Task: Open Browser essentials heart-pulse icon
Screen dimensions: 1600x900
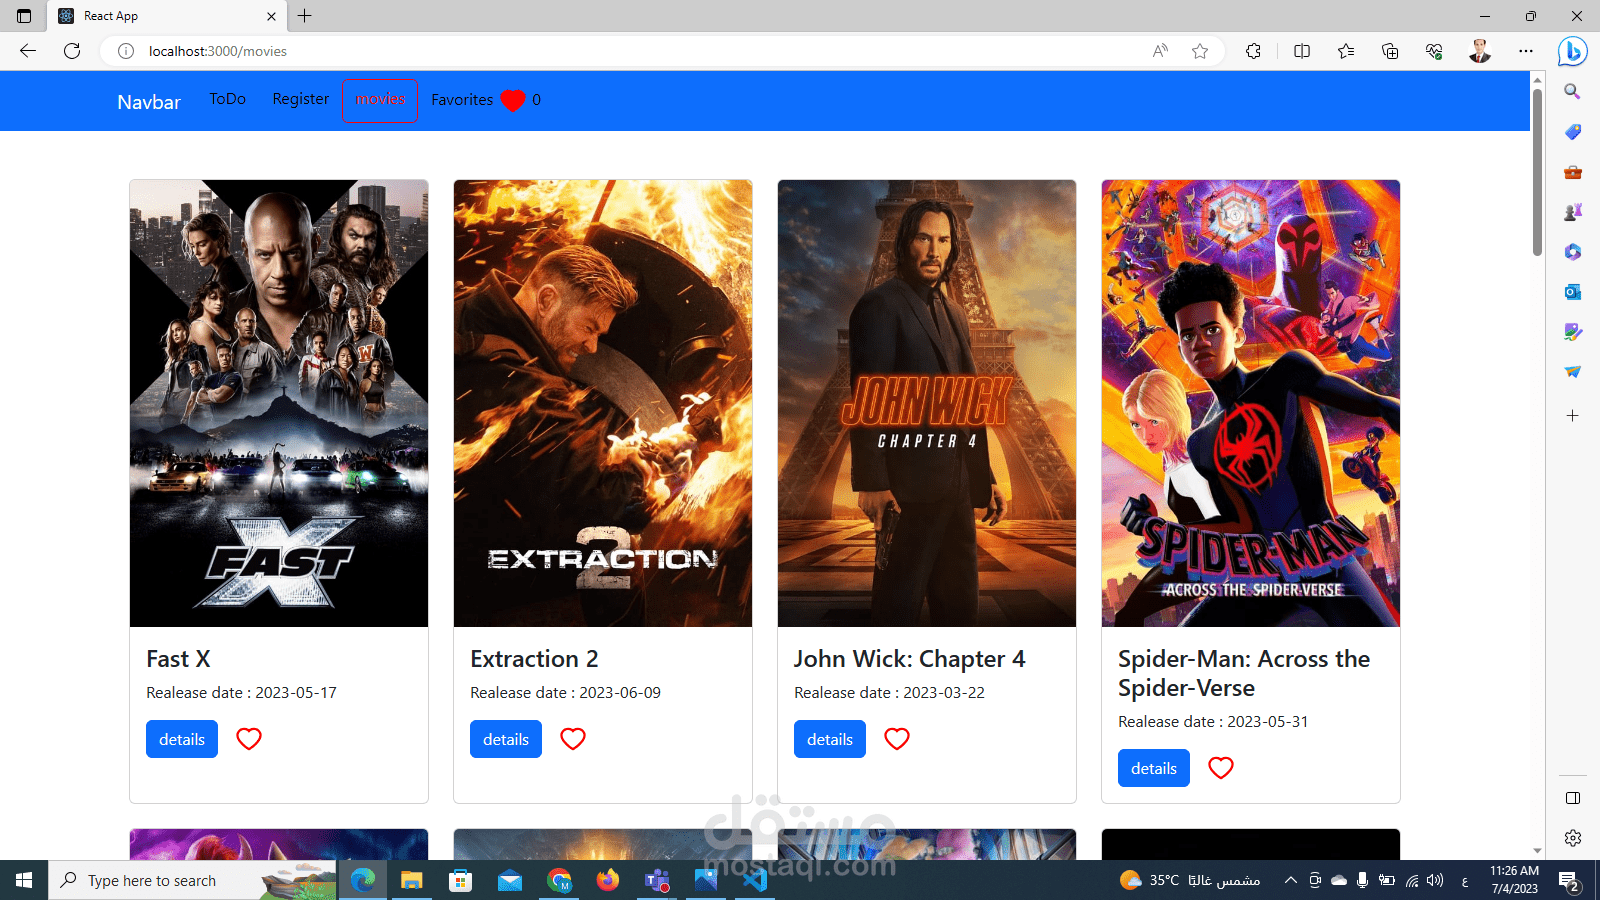Action: click(1434, 51)
